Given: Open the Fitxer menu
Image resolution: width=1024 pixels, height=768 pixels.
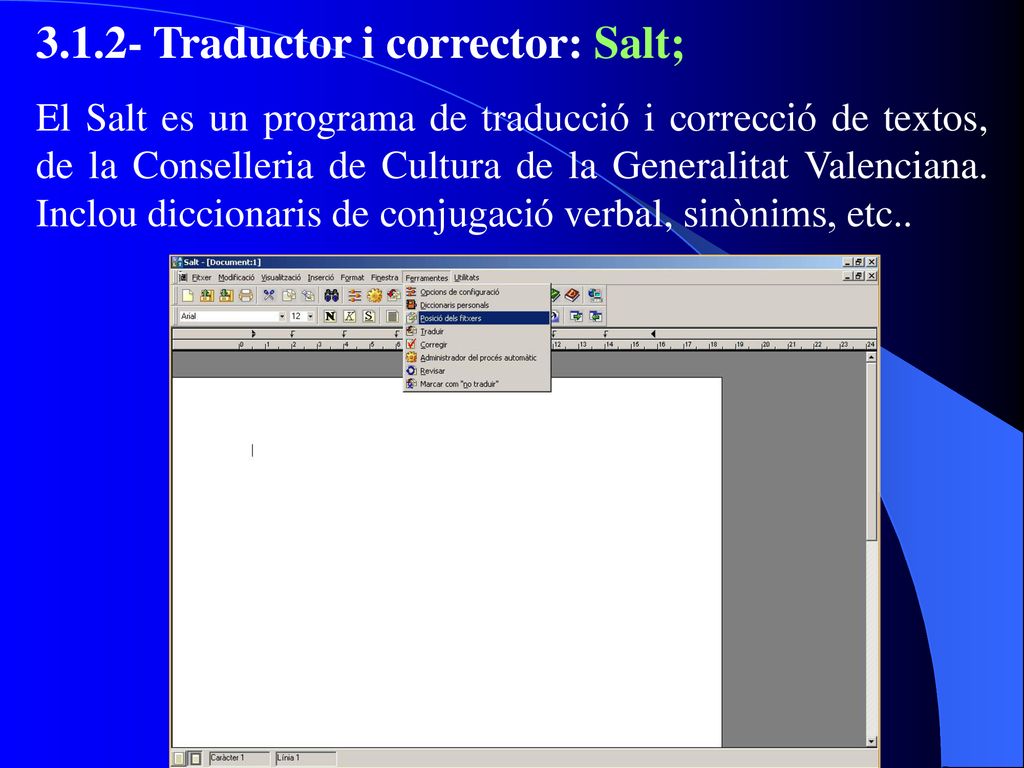Looking at the screenshot, I should click(201, 278).
